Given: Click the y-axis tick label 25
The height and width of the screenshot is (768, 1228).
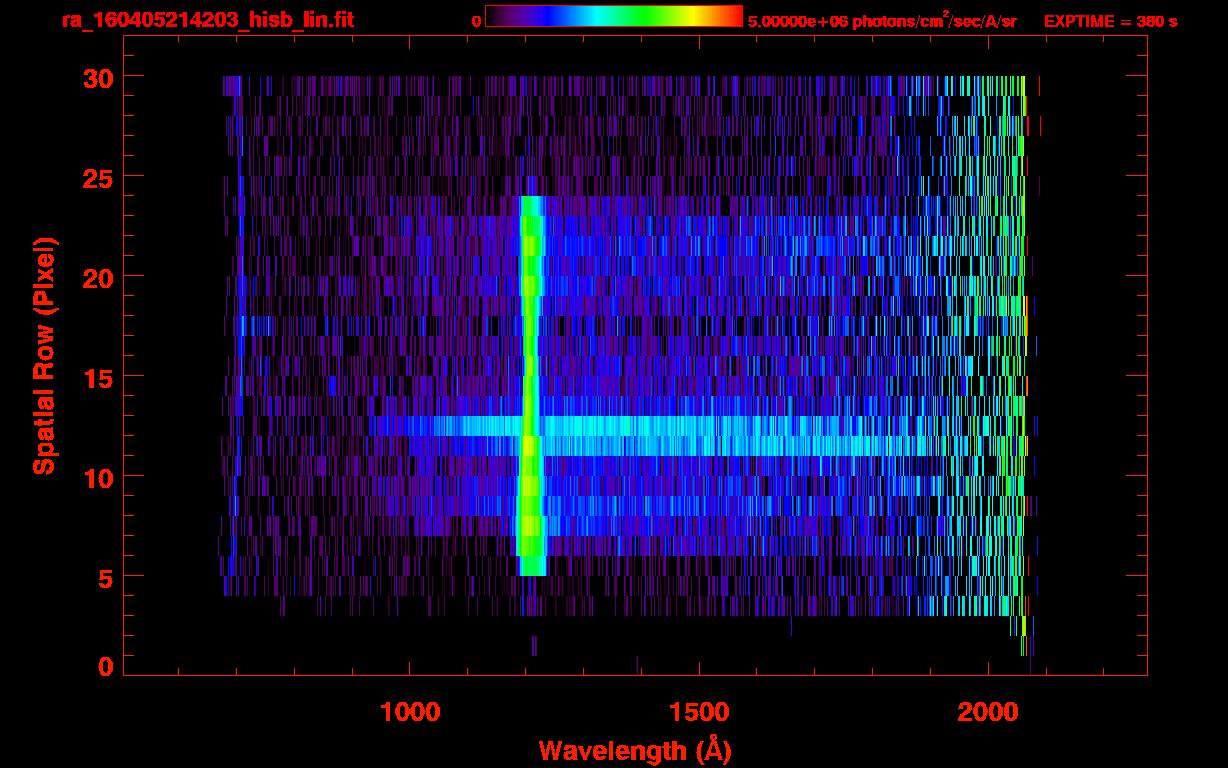Looking at the screenshot, I should 99,177.
